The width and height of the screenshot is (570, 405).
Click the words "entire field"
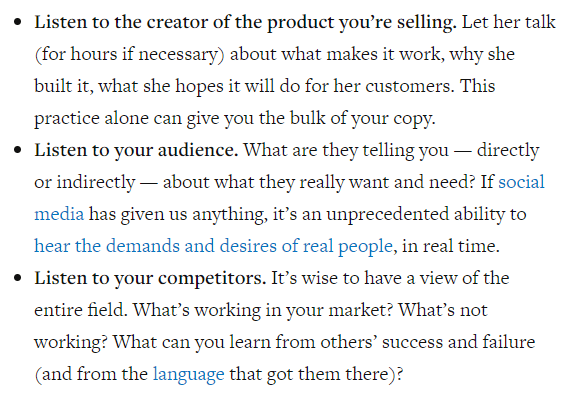79,310
